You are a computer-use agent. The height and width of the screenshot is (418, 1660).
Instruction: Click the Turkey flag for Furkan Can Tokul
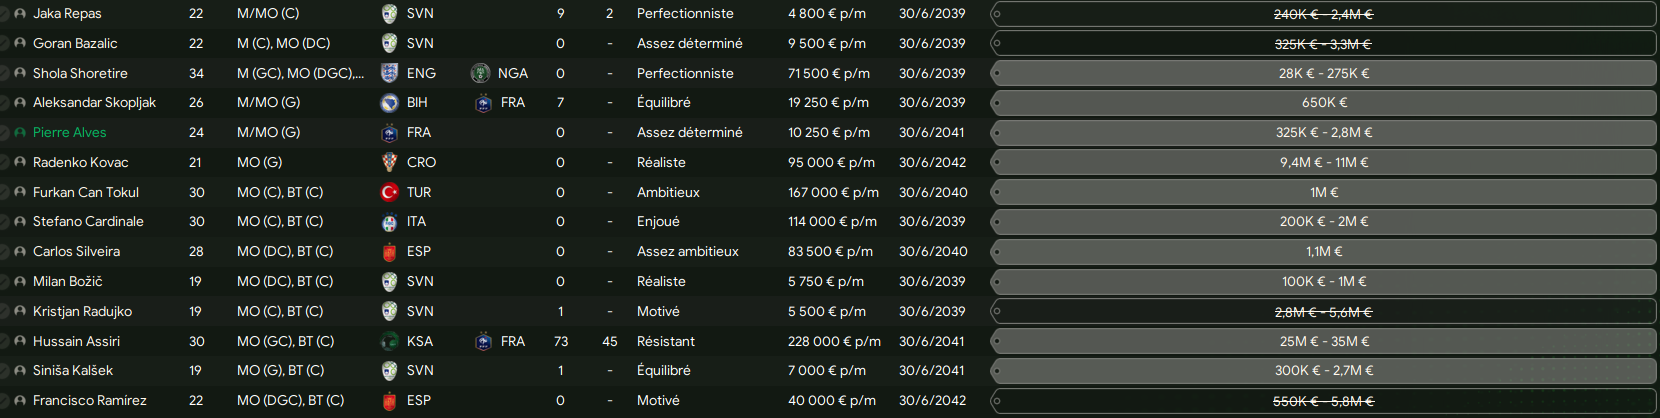389,192
